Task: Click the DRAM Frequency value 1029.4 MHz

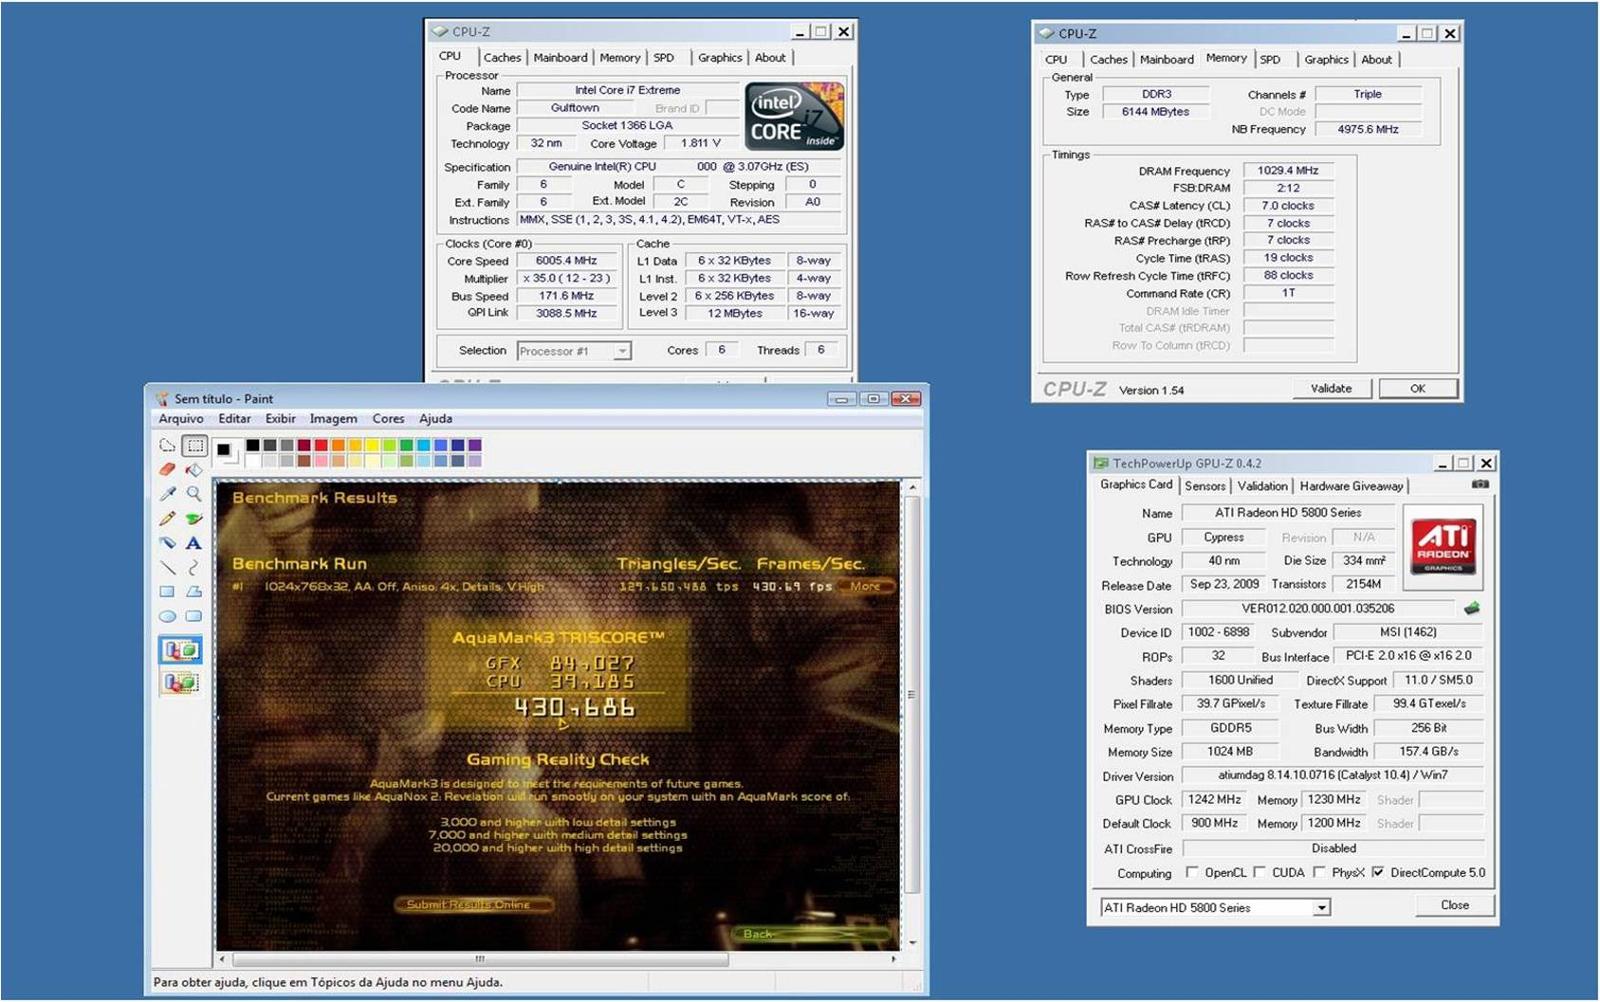Action: [x=1288, y=170]
